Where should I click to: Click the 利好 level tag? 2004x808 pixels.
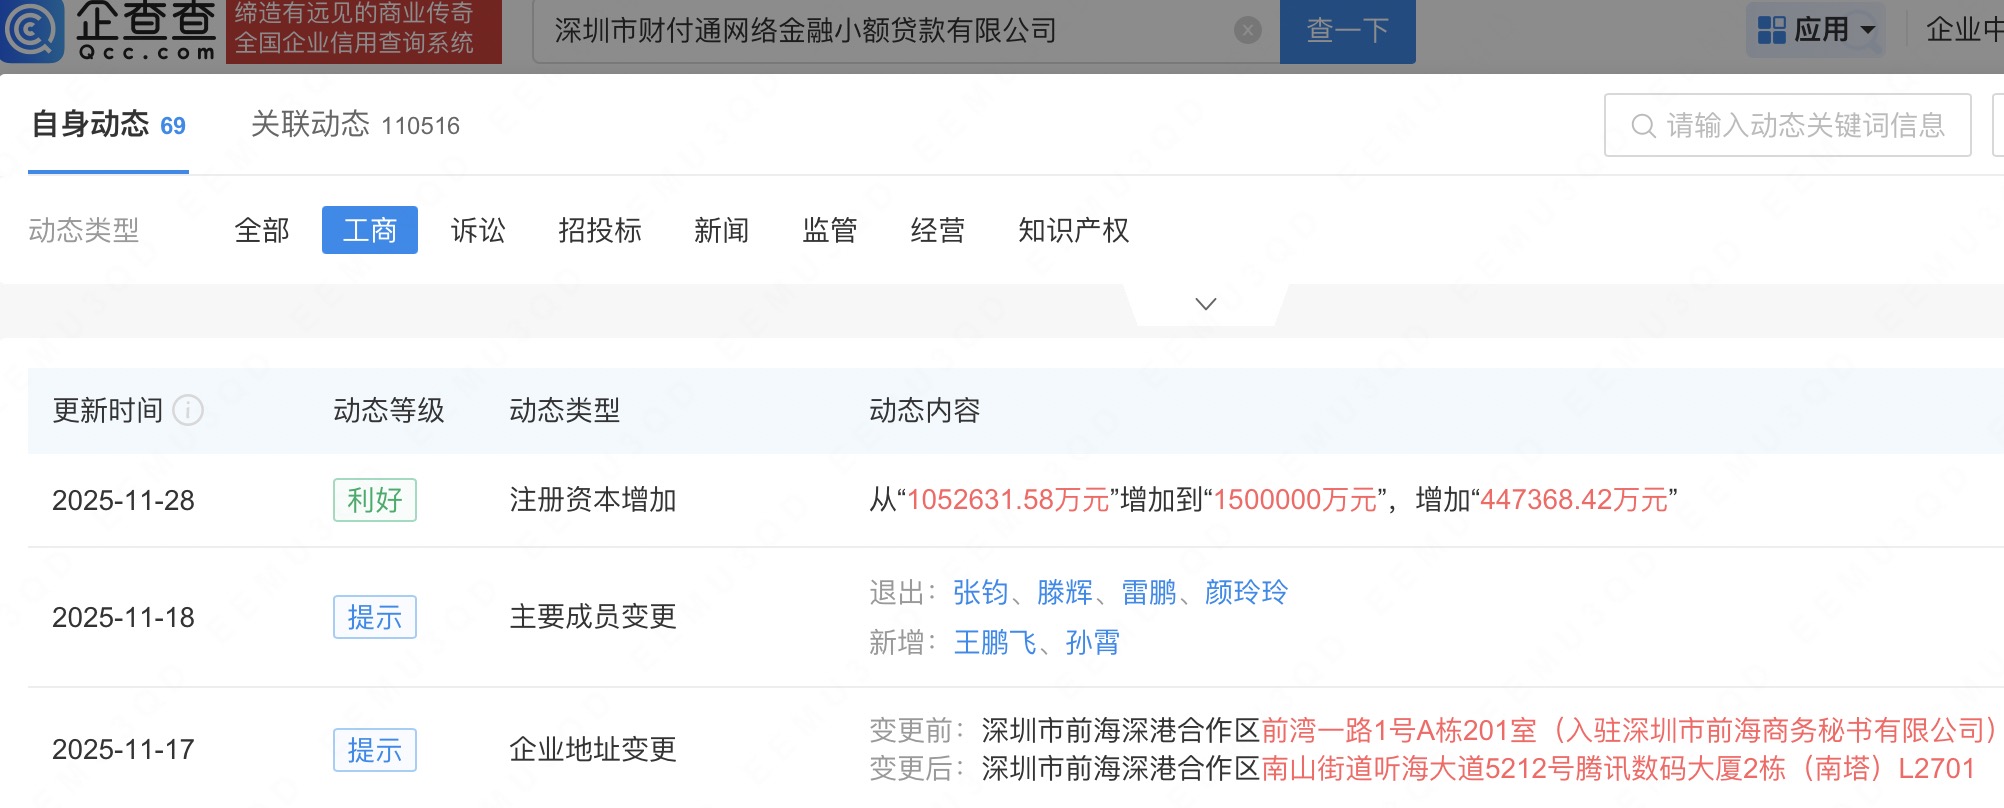[374, 500]
